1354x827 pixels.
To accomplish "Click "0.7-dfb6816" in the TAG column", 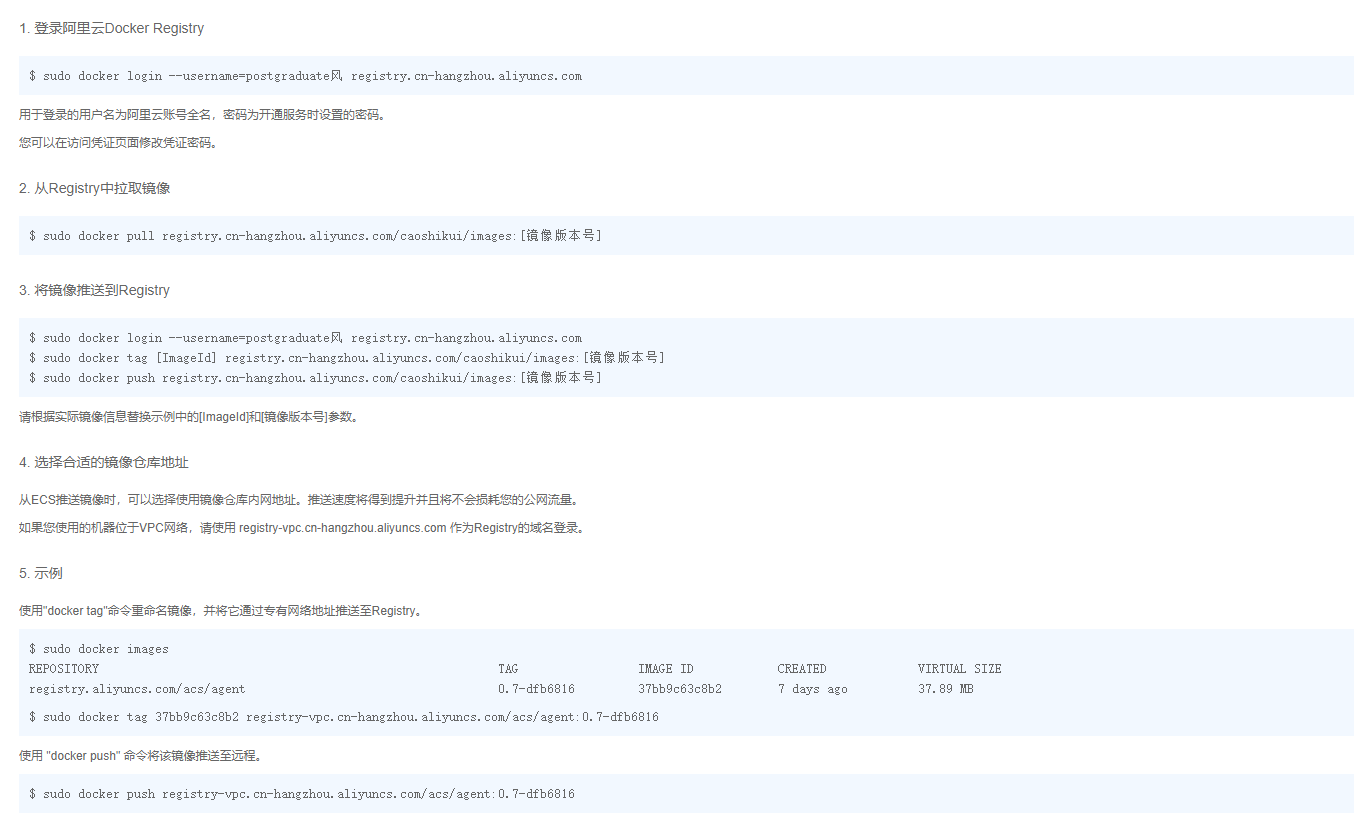I will [536, 689].
